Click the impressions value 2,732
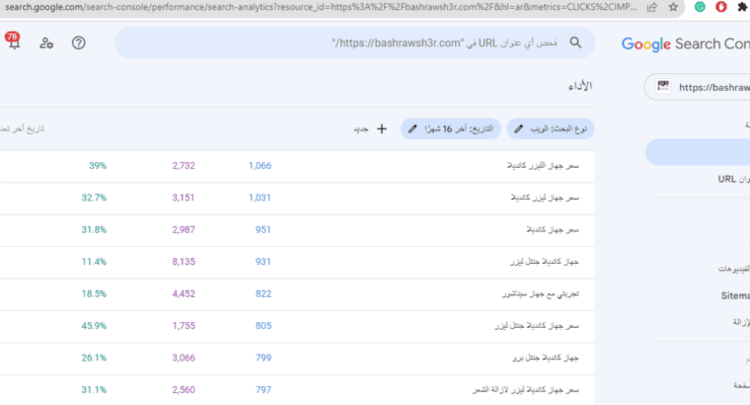 184,165
